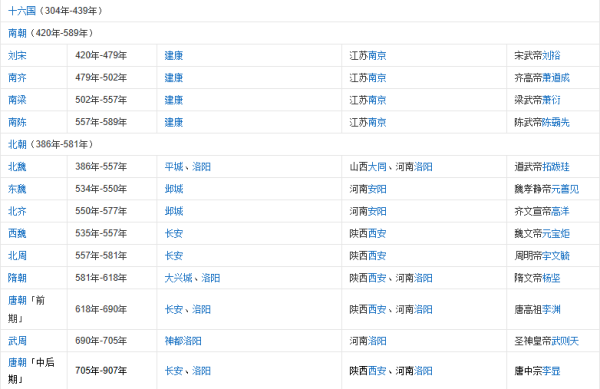Click 洛阳 capital link in the 北魏 row
The image size is (600, 389).
(201, 166)
